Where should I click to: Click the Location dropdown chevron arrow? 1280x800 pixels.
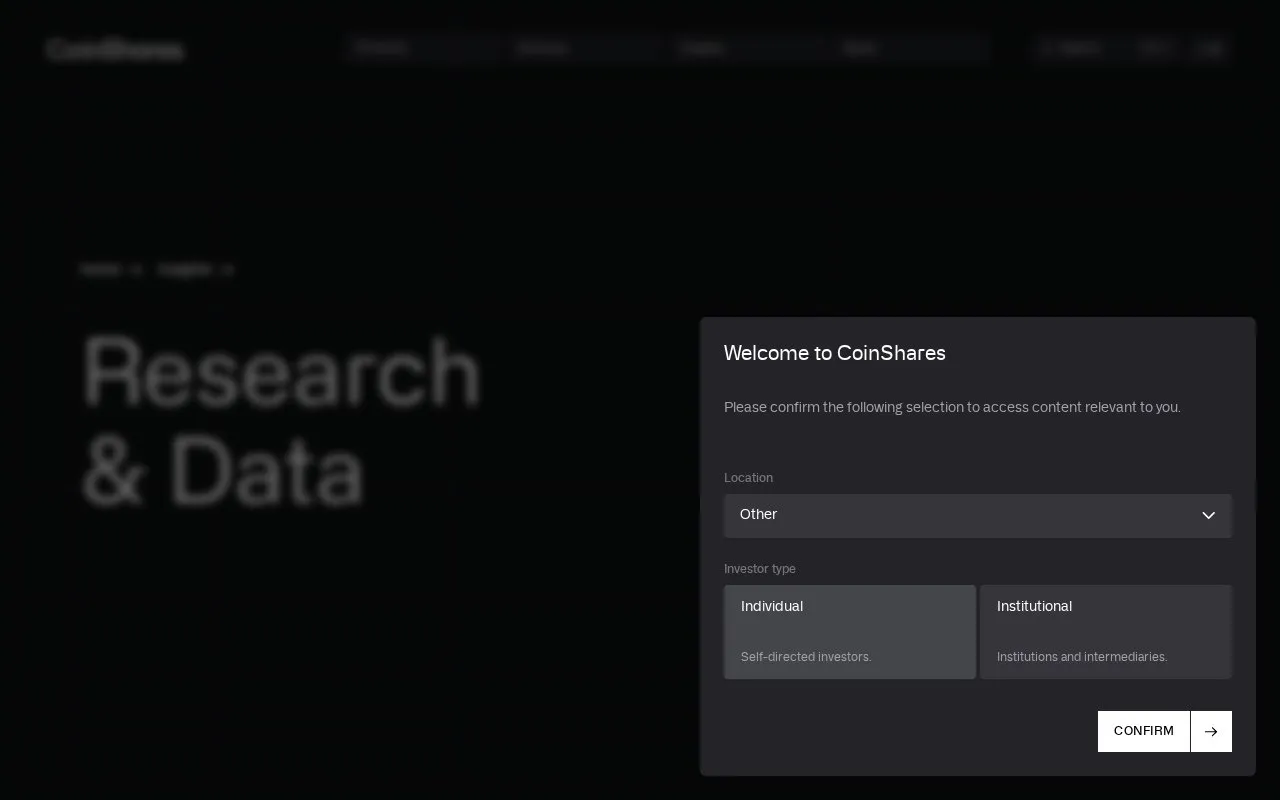tap(1208, 515)
